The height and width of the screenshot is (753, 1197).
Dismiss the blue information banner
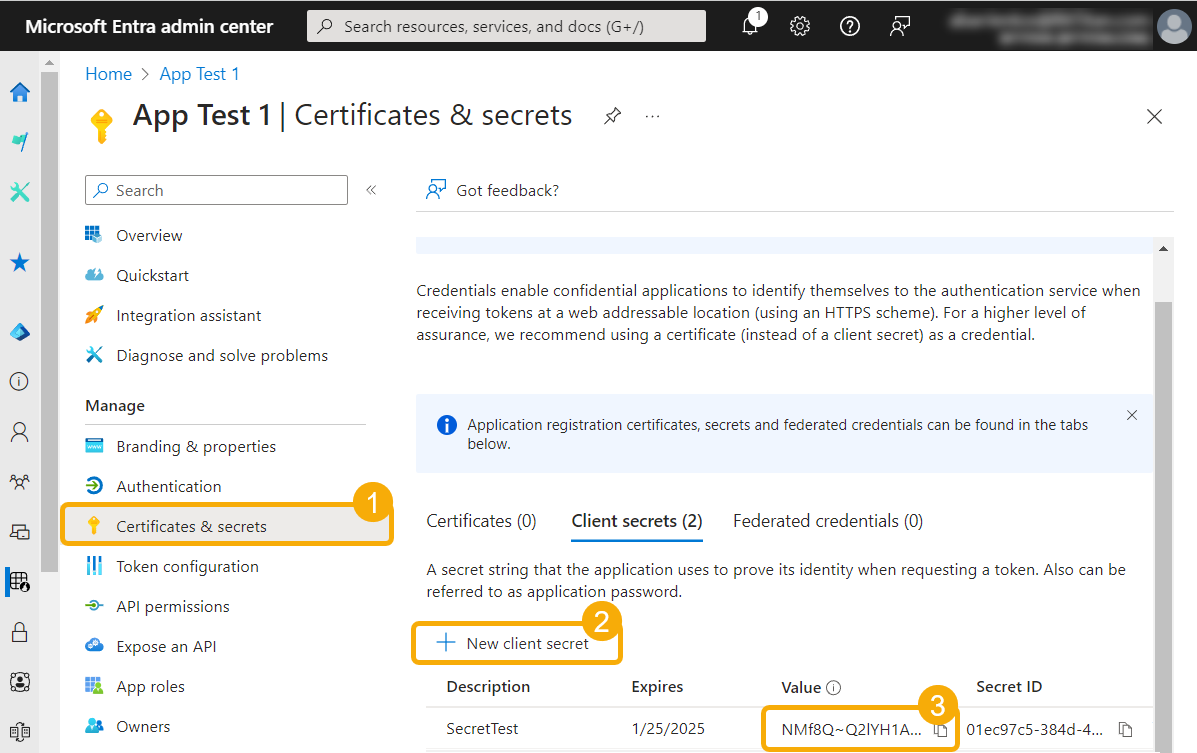tap(1131, 414)
